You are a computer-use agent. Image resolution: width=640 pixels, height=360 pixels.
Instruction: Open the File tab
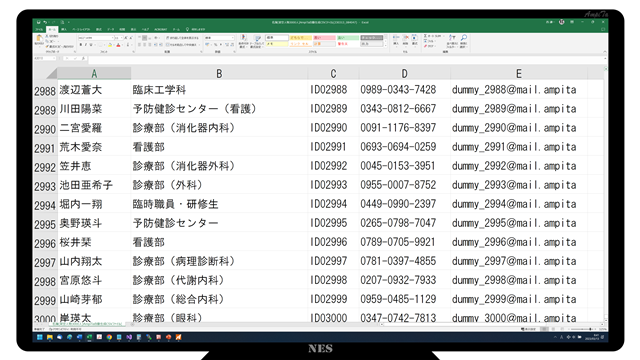coord(39,29)
